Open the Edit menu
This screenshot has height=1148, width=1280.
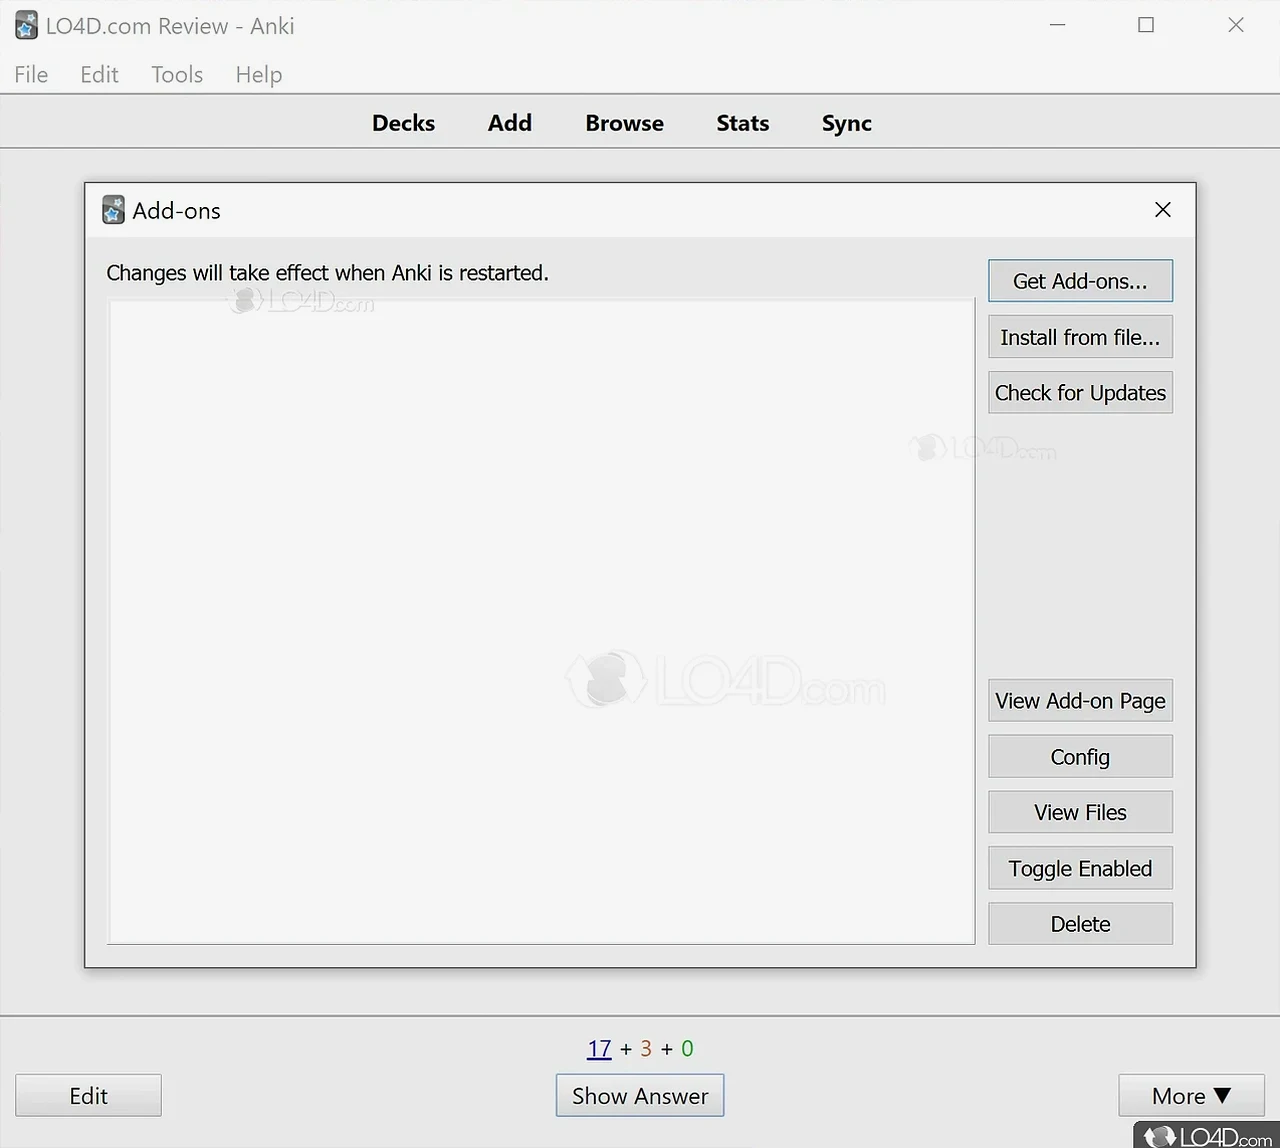pos(99,75)
